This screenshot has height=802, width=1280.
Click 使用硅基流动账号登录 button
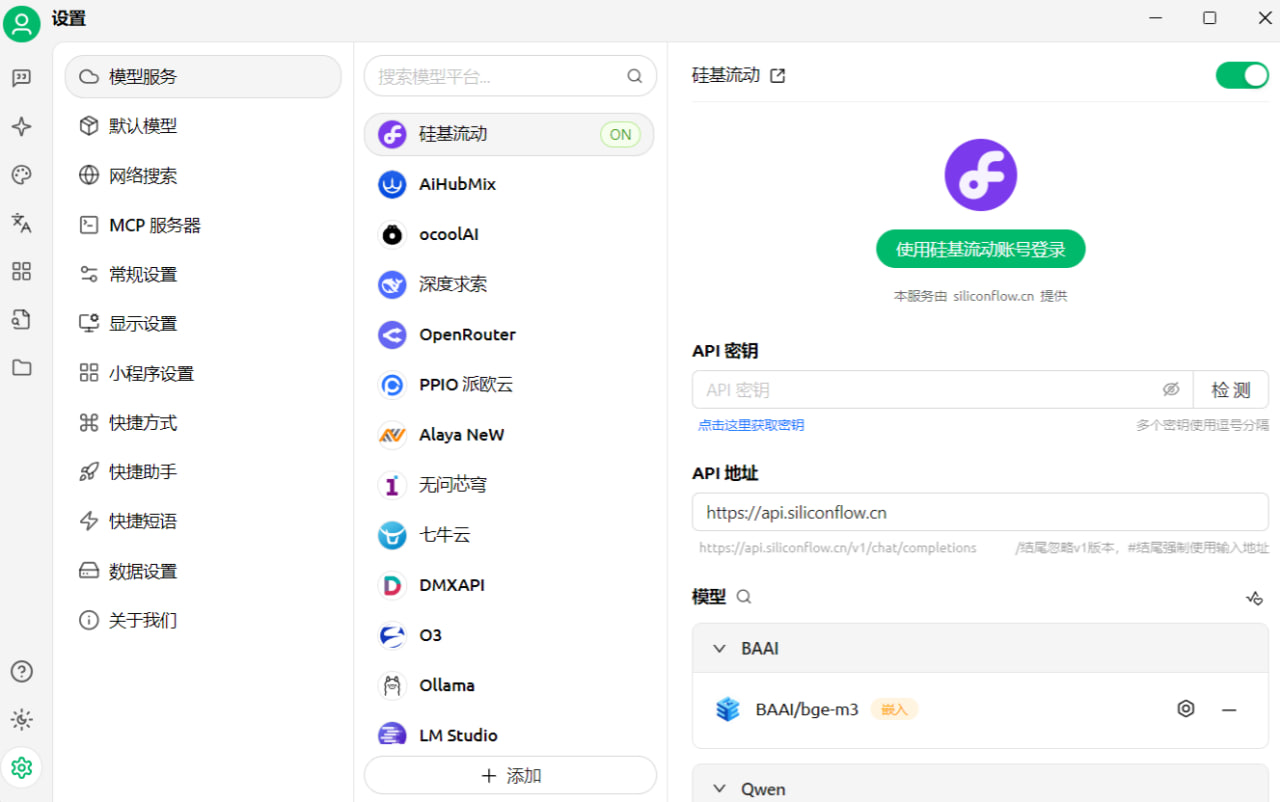pos(981,249)
